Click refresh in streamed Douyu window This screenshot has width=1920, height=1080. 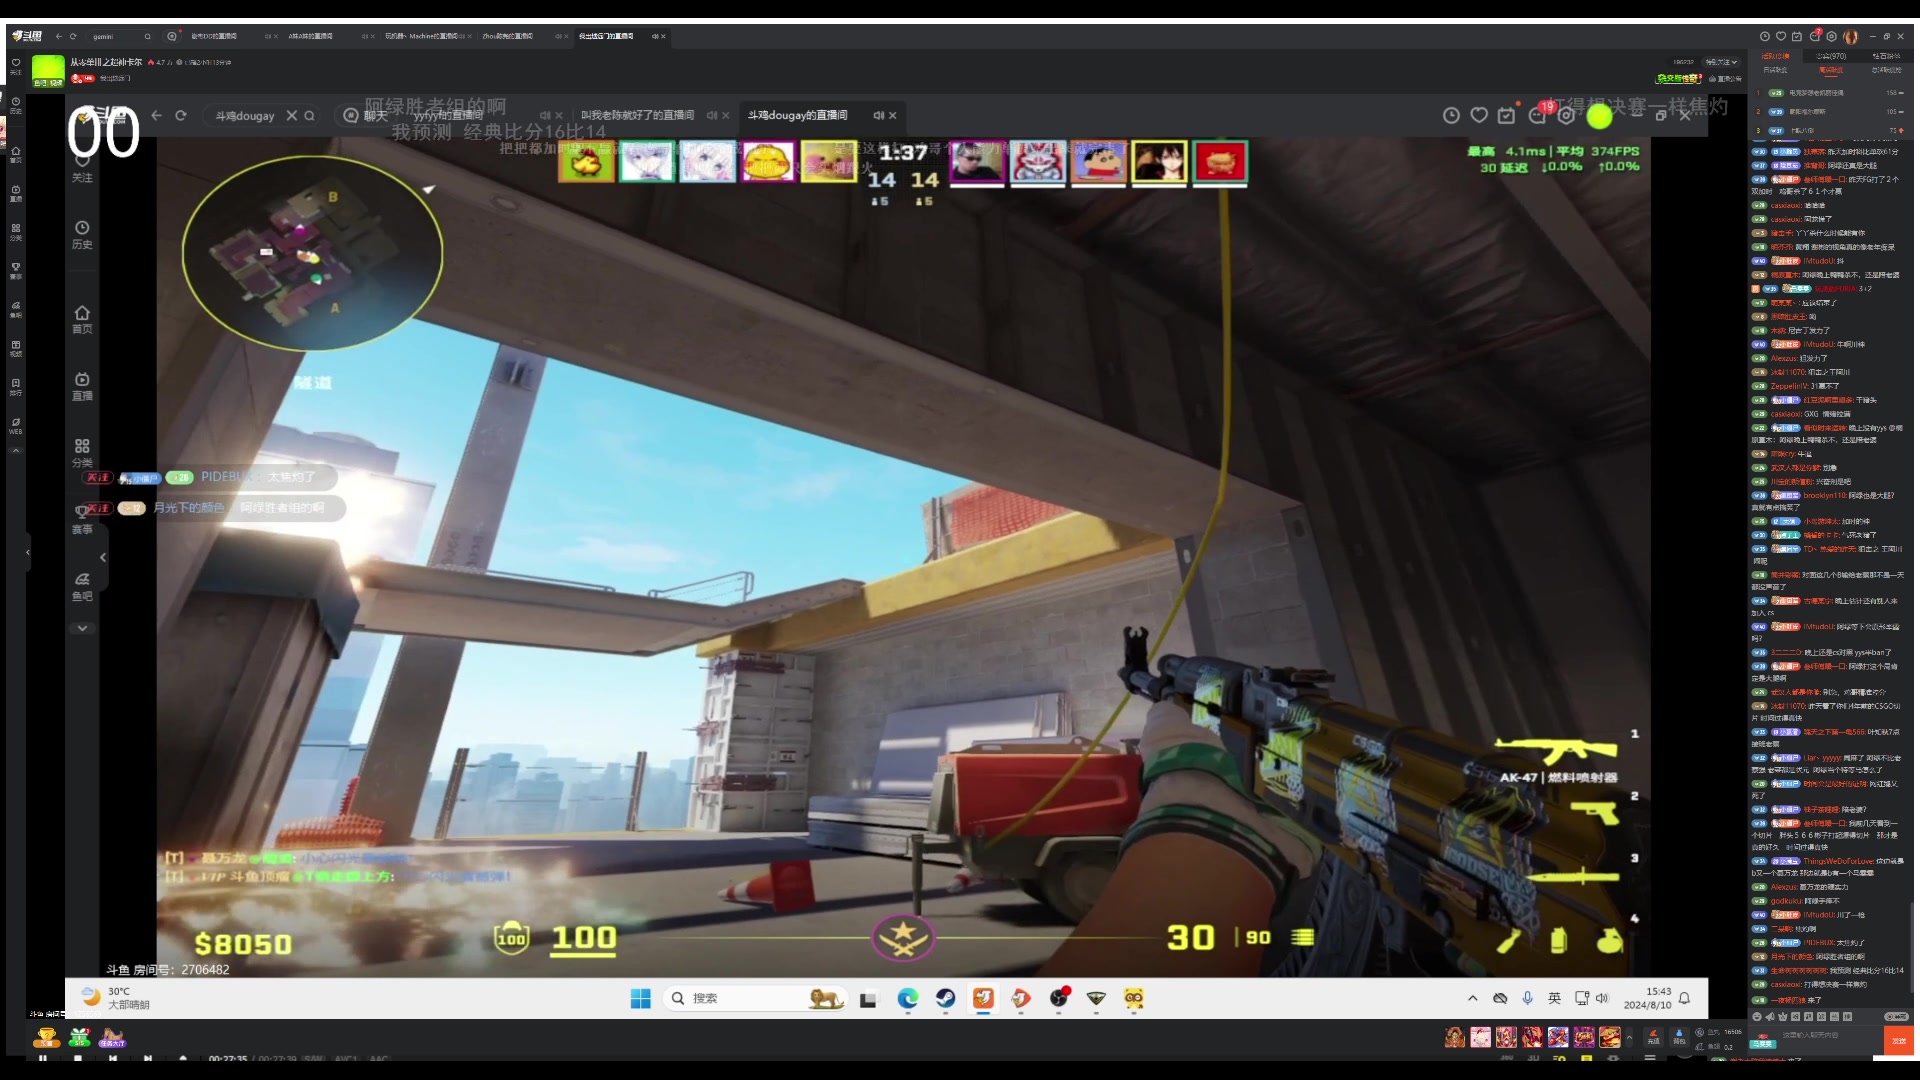[181, 115]
